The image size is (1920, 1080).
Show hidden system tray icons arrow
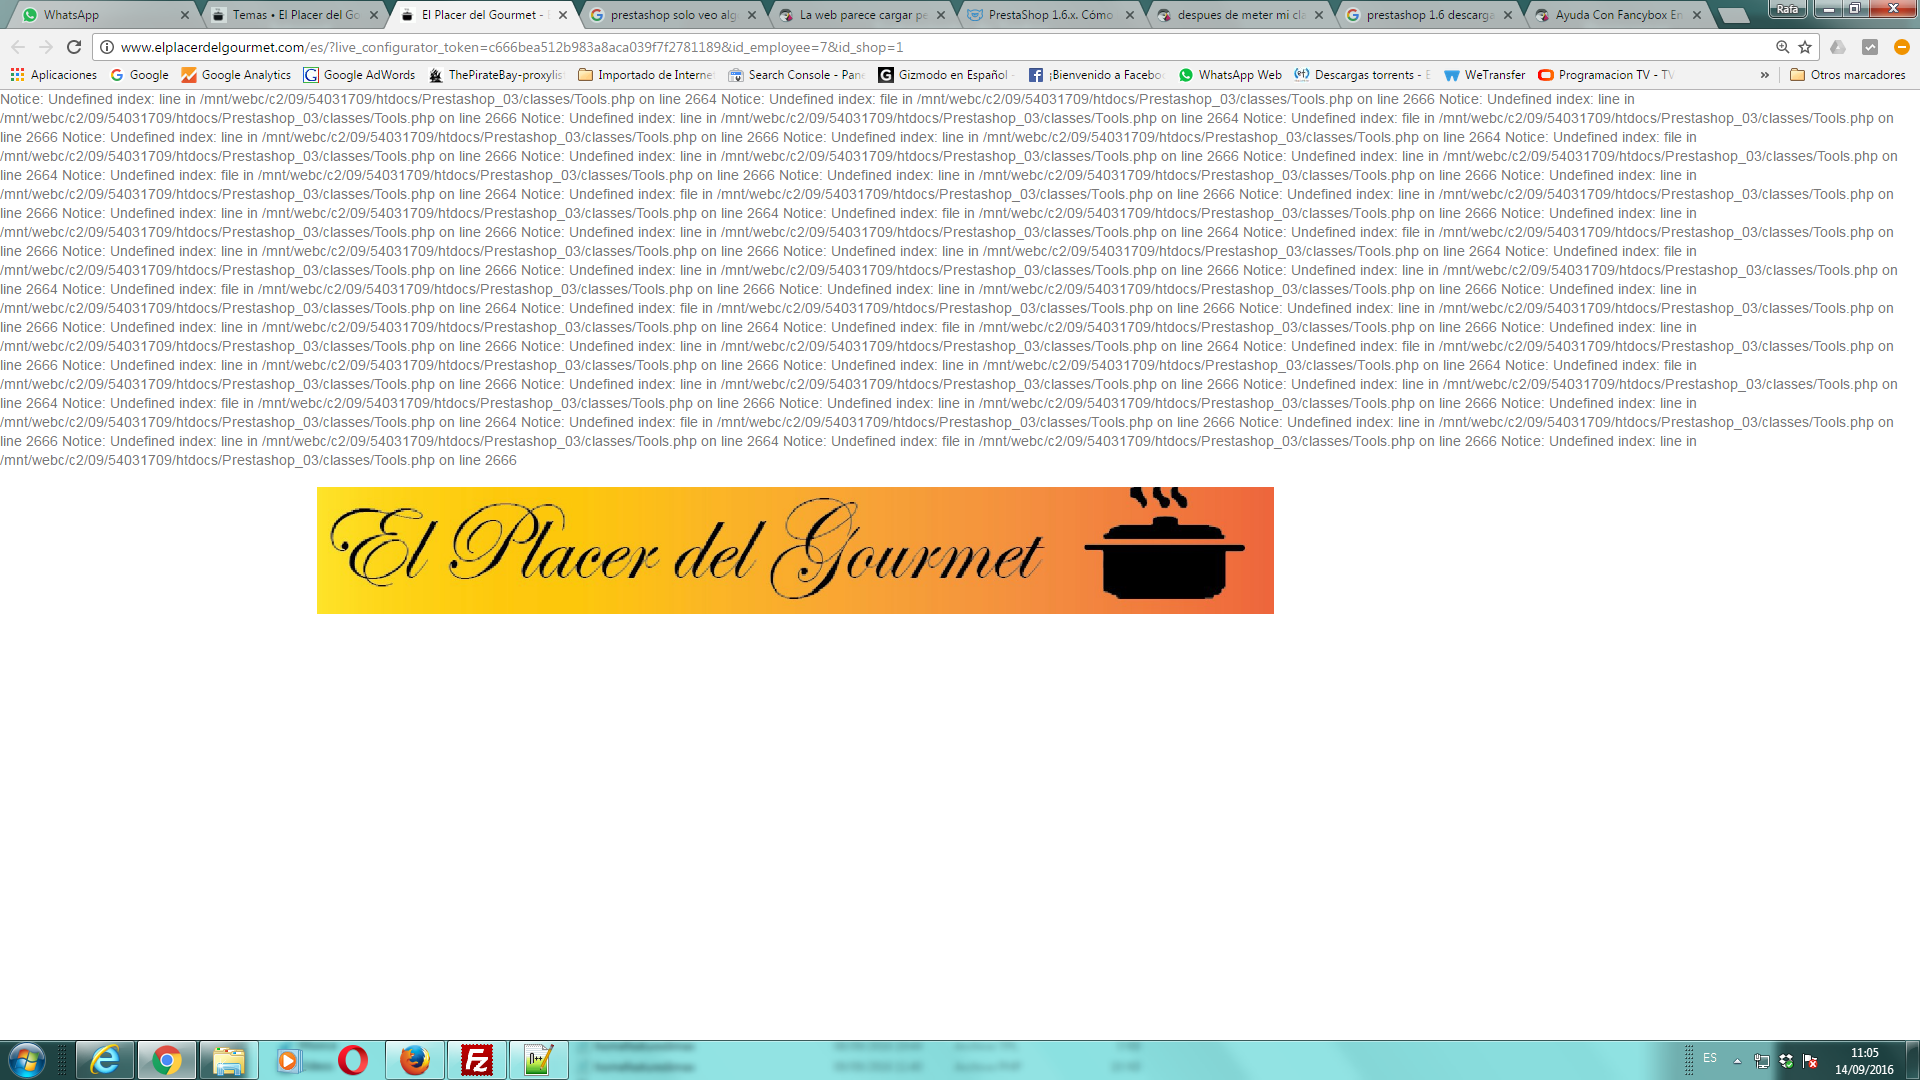click(x=1737, y=1061)
